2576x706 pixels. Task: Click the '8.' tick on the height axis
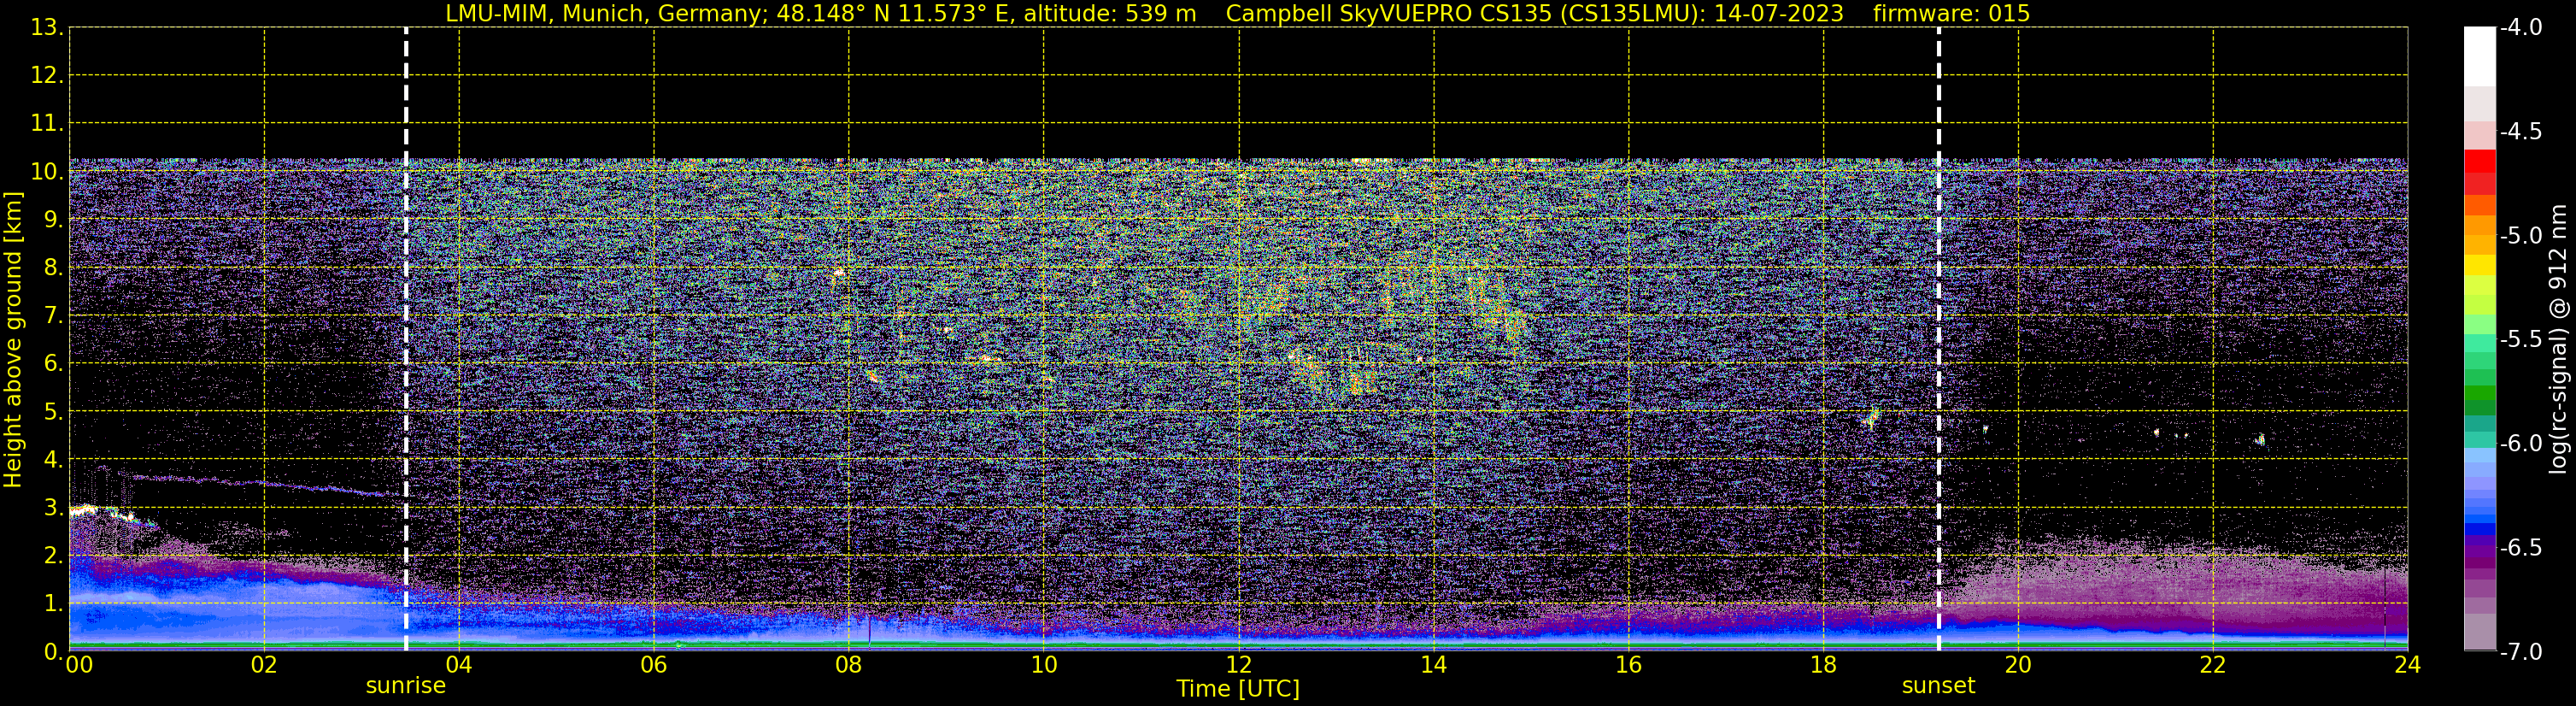pyautogui.click(x=53, y=268)
